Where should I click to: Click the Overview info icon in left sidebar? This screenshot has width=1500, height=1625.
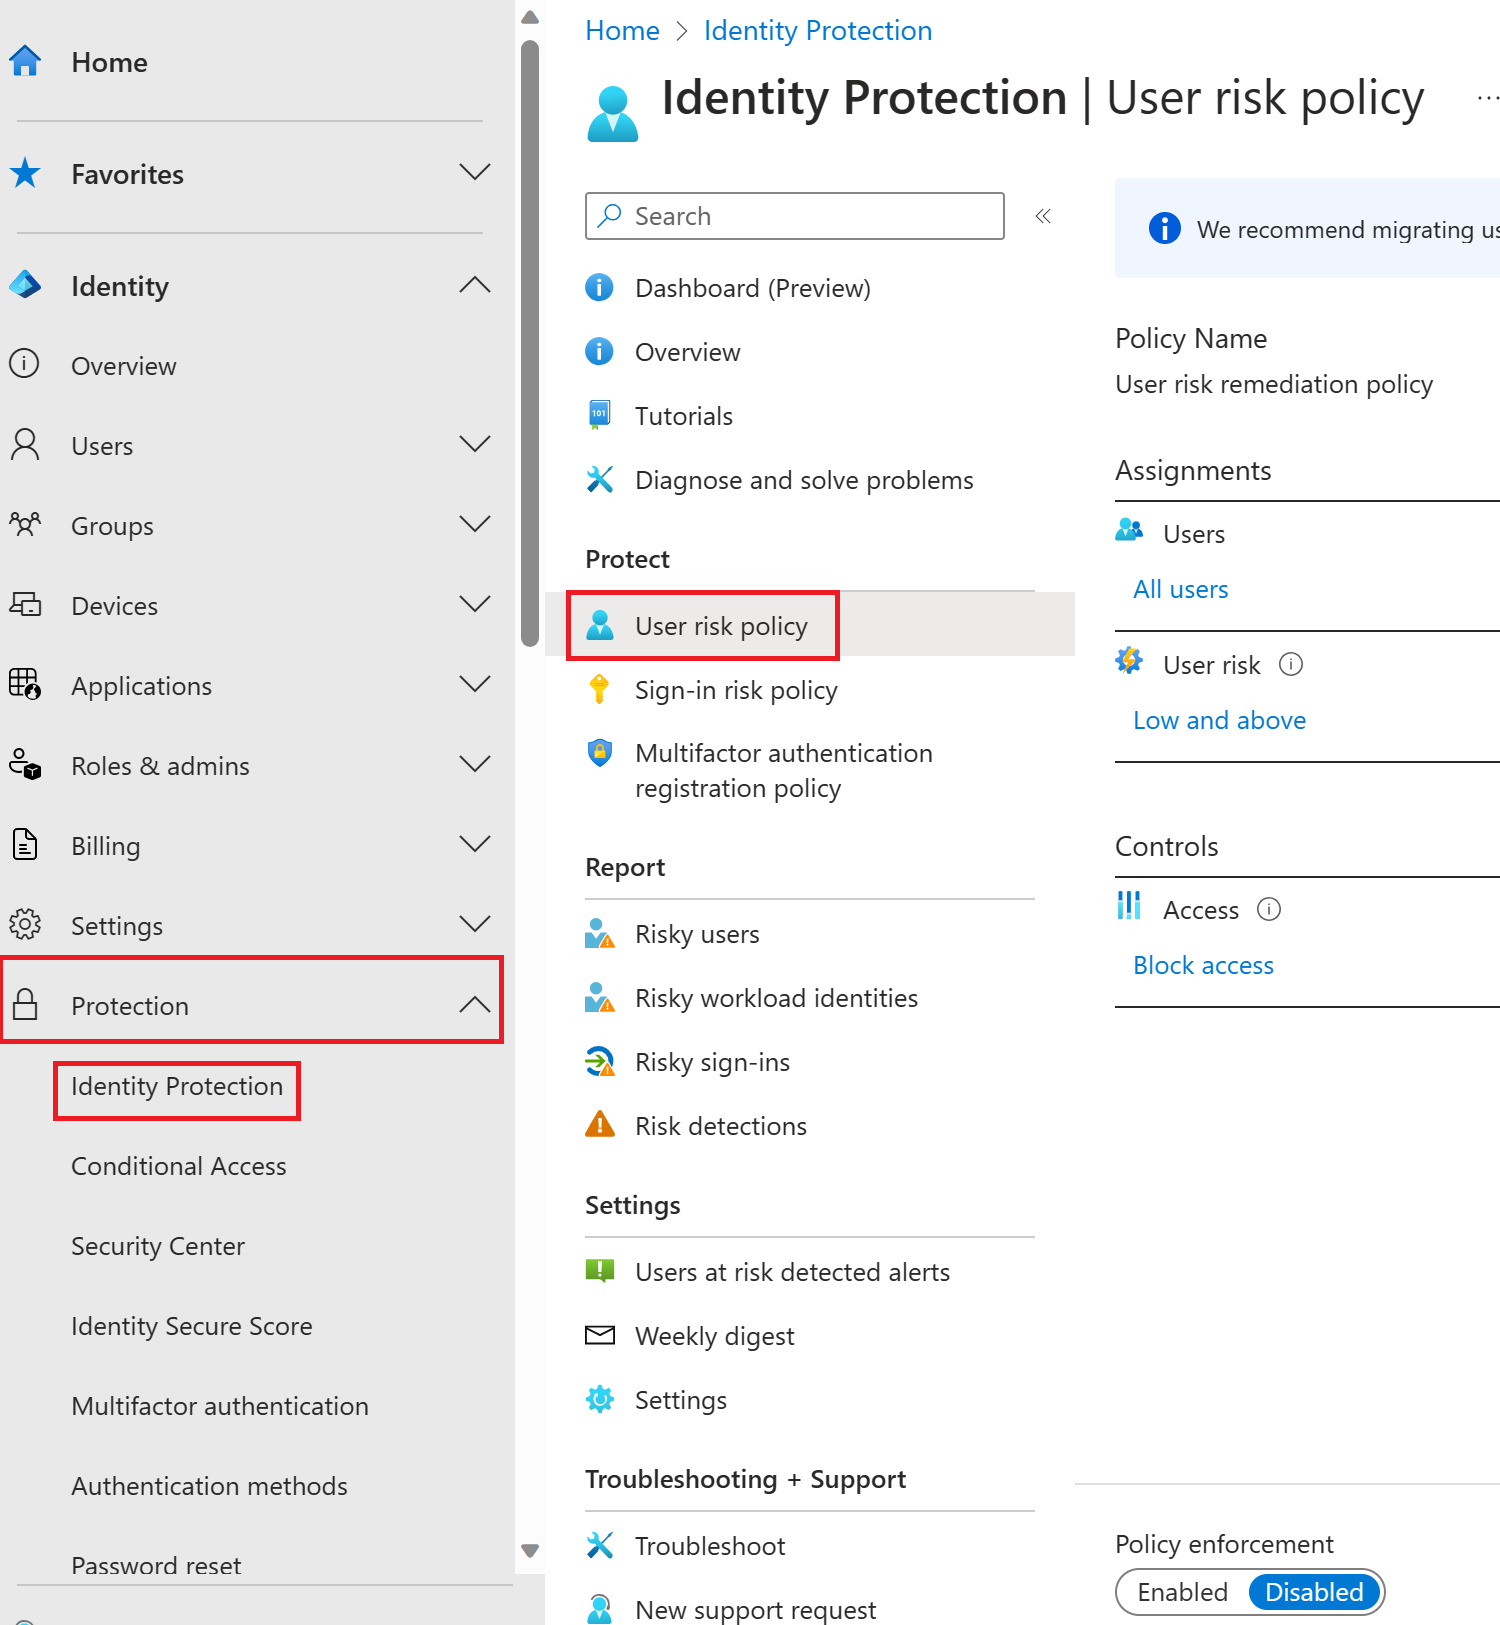[25, 363]
